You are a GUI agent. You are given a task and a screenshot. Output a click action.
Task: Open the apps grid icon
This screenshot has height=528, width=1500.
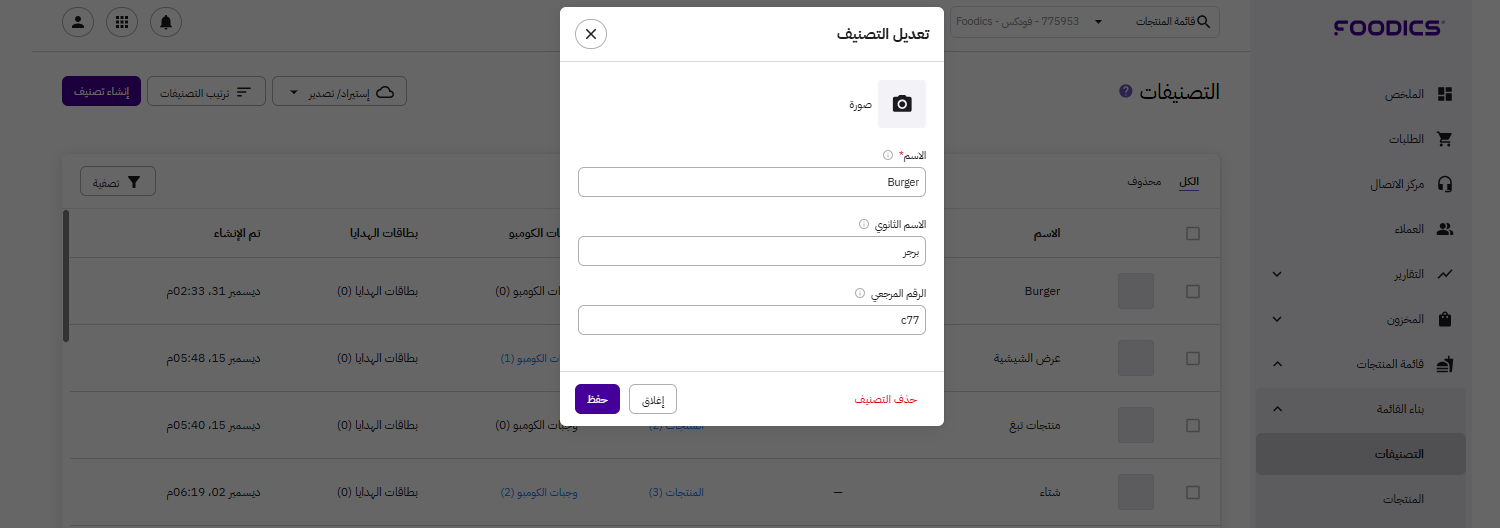[x=122, y=22]
